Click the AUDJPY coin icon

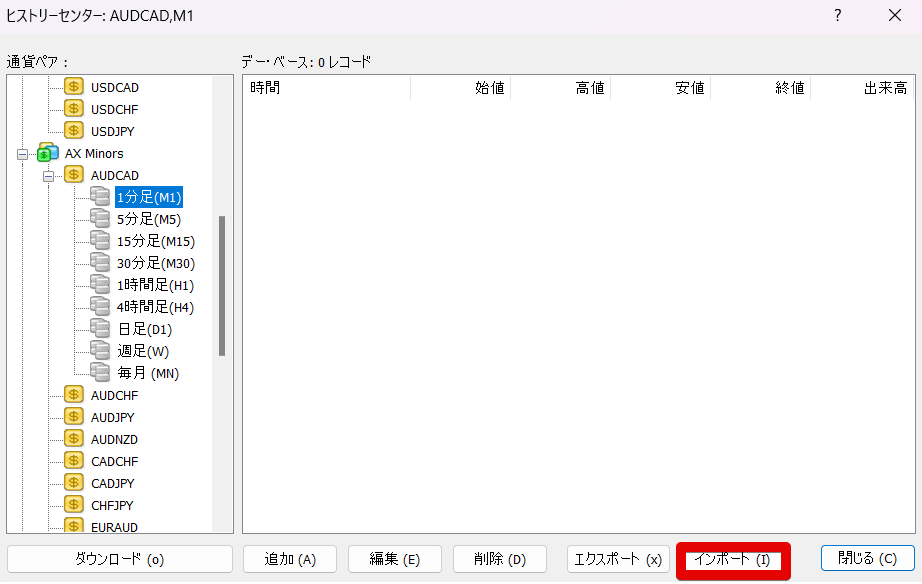tap(74, 417)
